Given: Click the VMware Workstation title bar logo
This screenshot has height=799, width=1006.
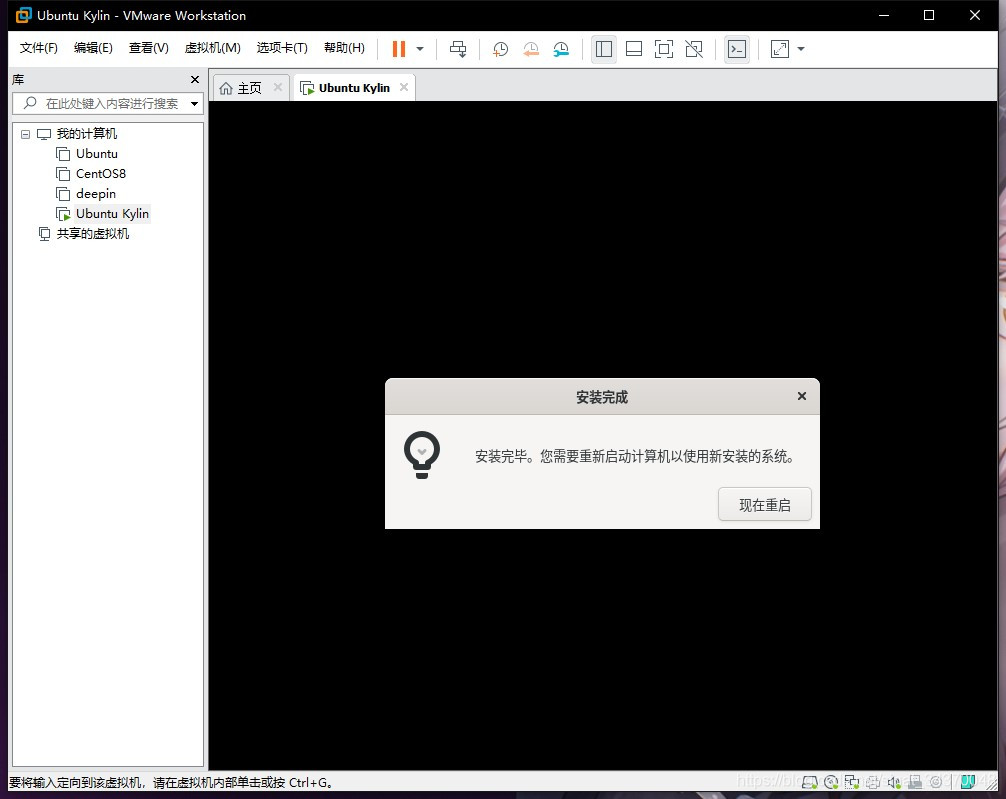Looking at the screenshot, I should coord(23,15).
